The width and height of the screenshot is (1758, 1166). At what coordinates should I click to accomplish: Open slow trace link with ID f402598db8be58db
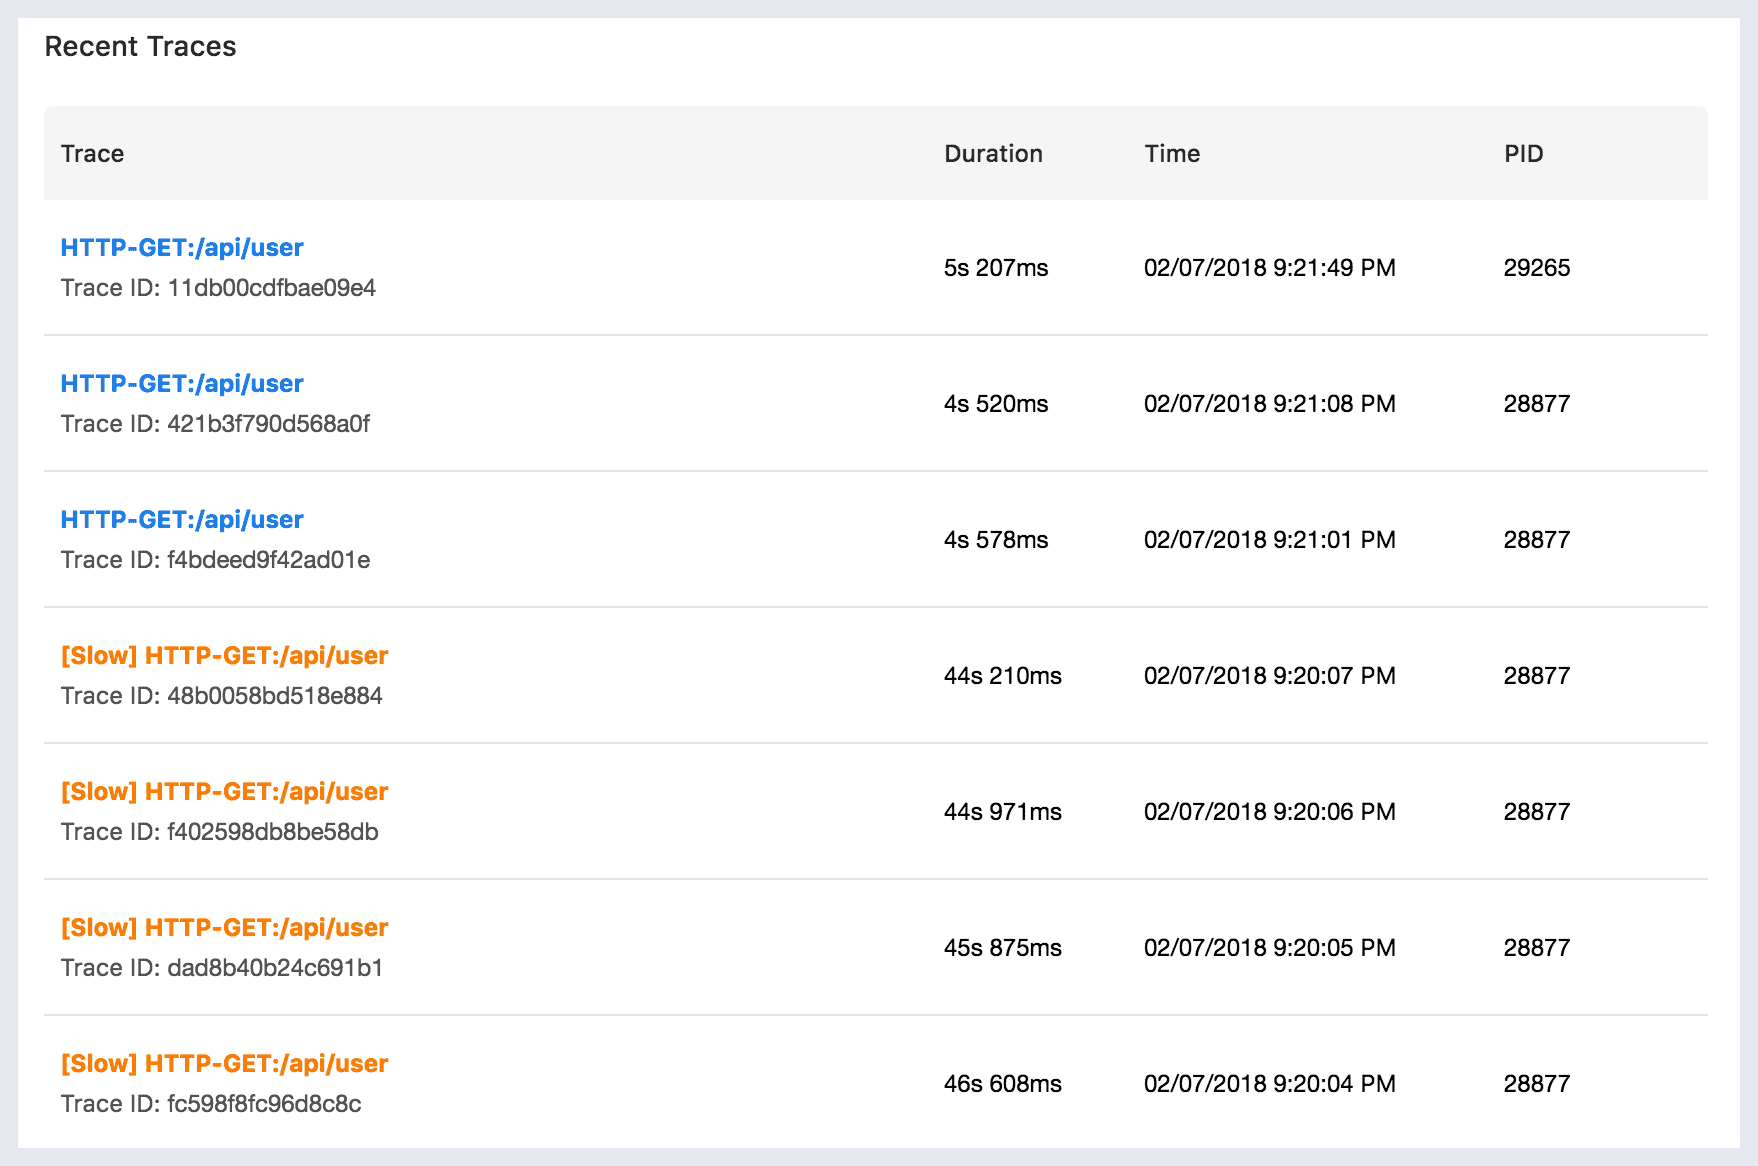[x=225, y=792]
